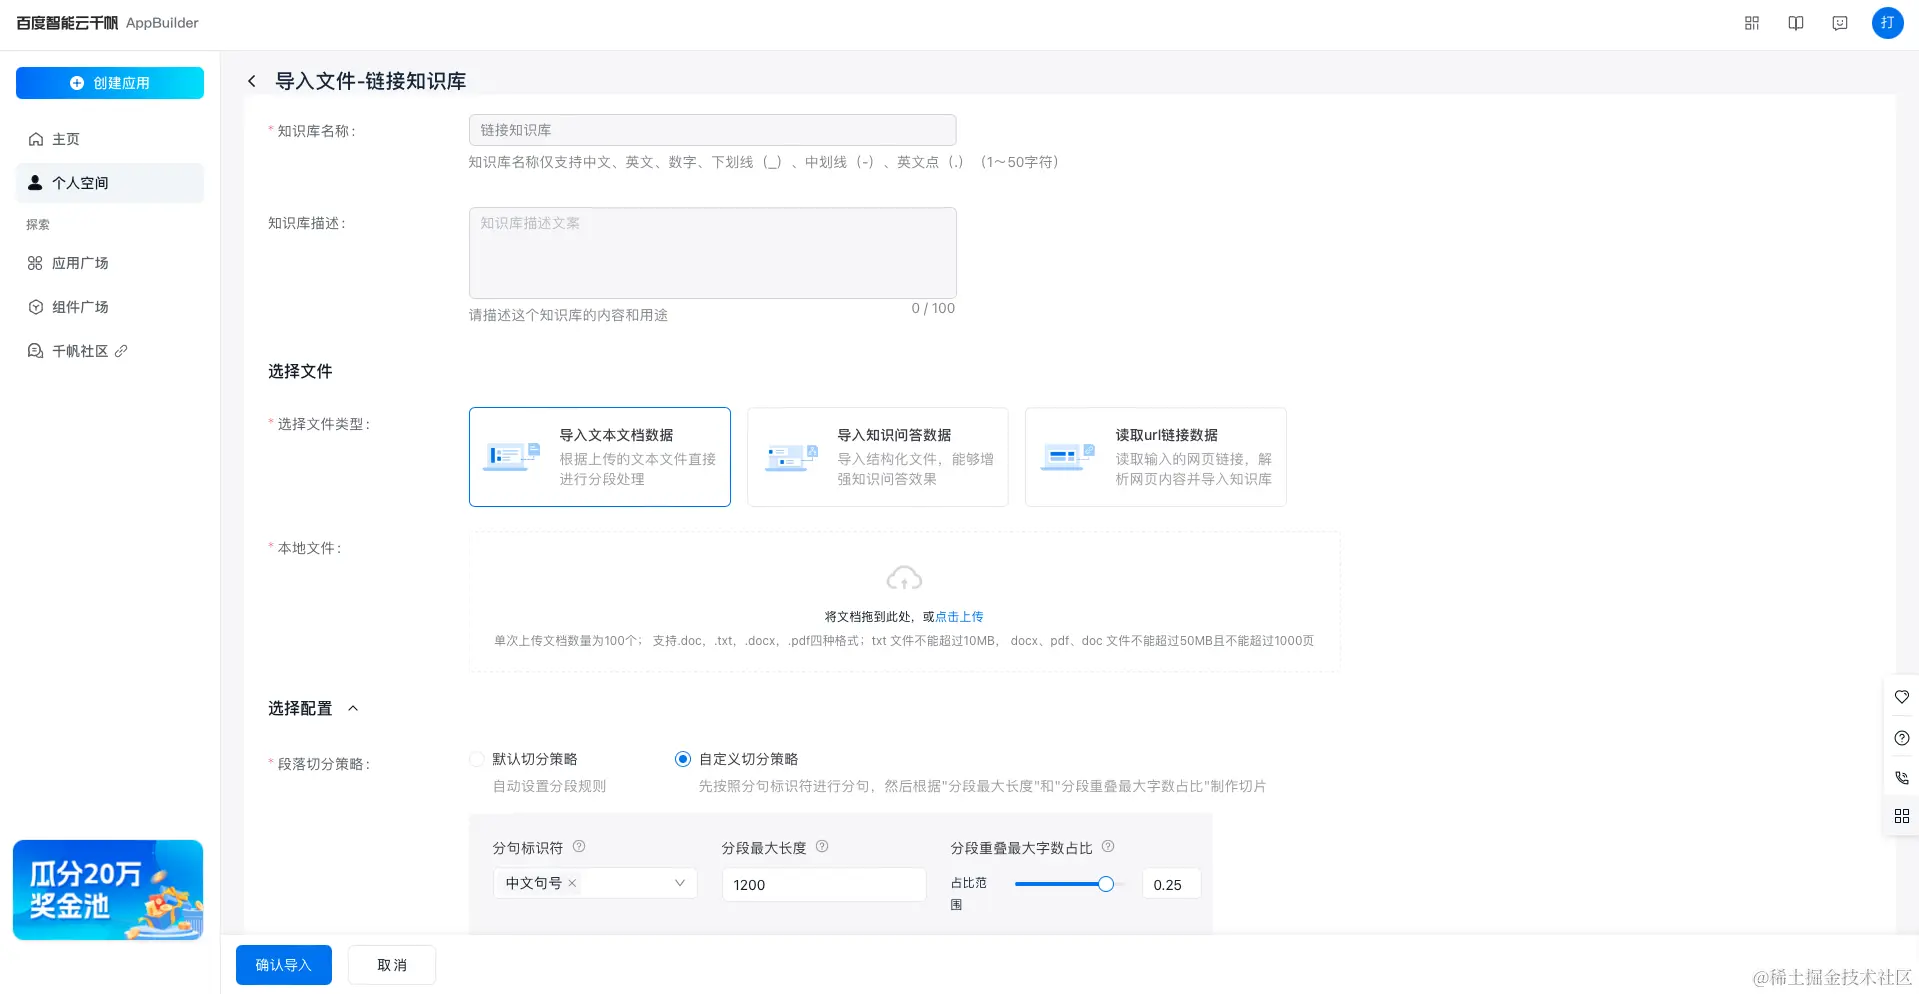Screen dimensions: 1919x994
Task: Click the 占比范围 slider handle
Action: pyautogui.click(x=1105, y=884)
